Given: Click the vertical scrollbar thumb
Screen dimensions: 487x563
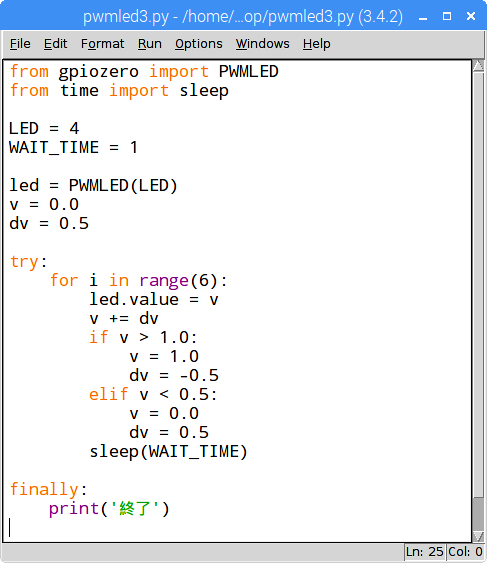Looking at the screenshot, I should click(x=478, y=285).
